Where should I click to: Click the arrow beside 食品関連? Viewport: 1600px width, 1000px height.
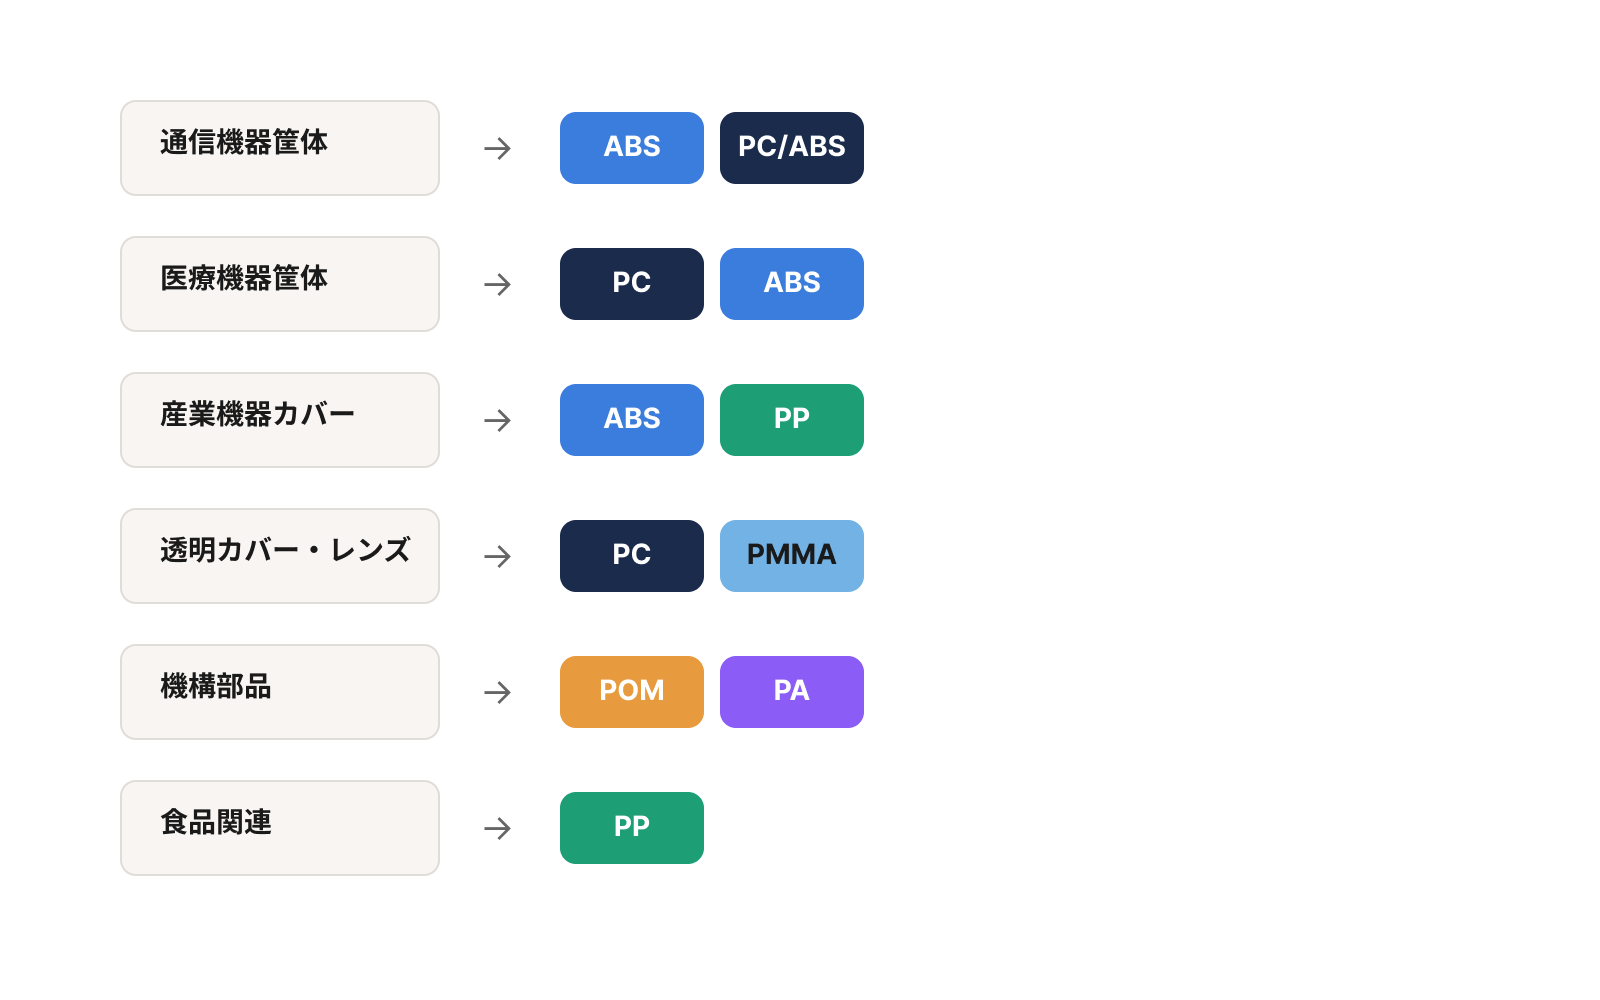click(497, 828)
